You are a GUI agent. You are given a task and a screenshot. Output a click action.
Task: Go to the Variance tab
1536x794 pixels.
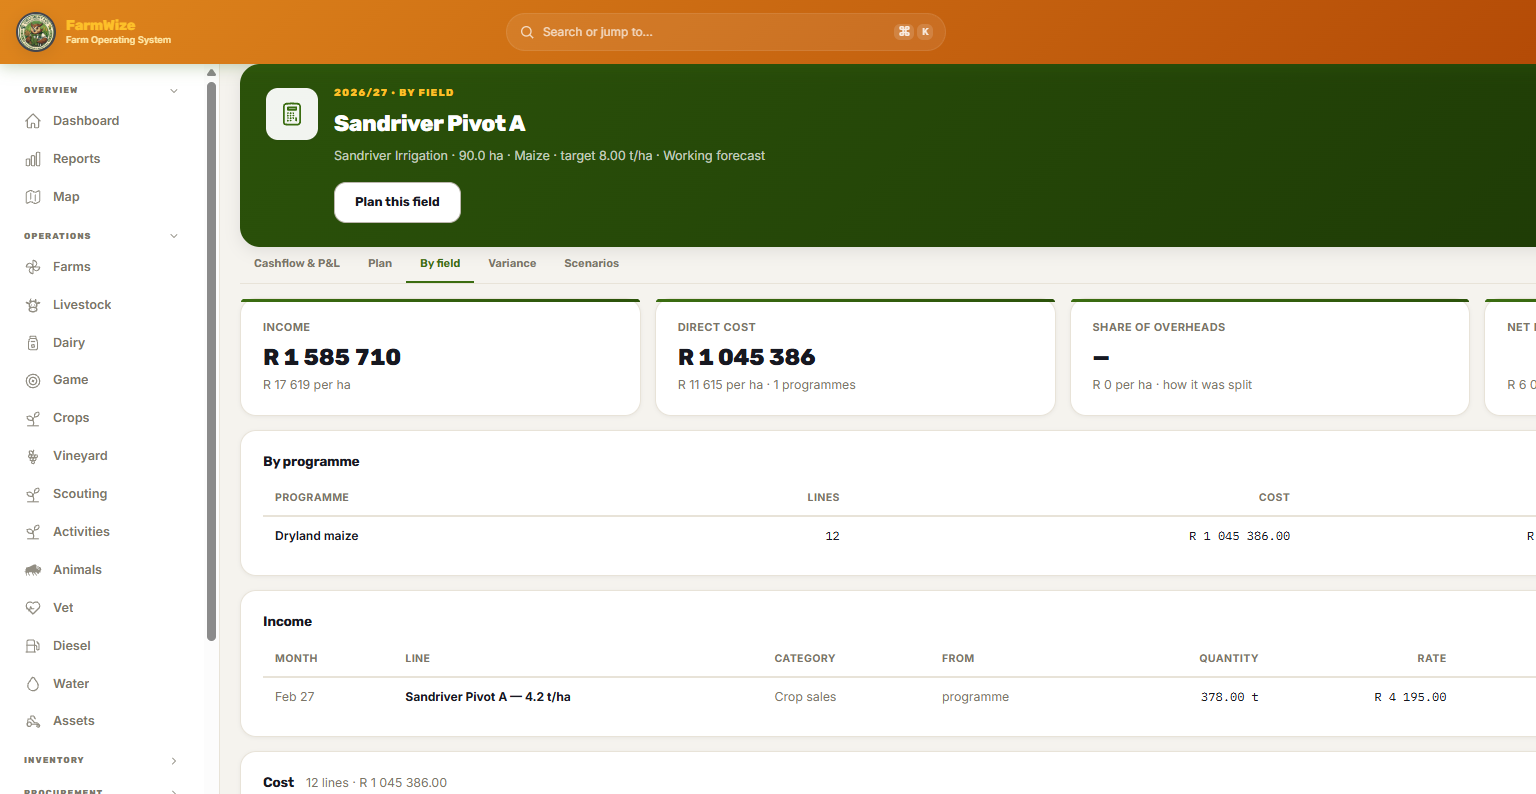(512, 264)
